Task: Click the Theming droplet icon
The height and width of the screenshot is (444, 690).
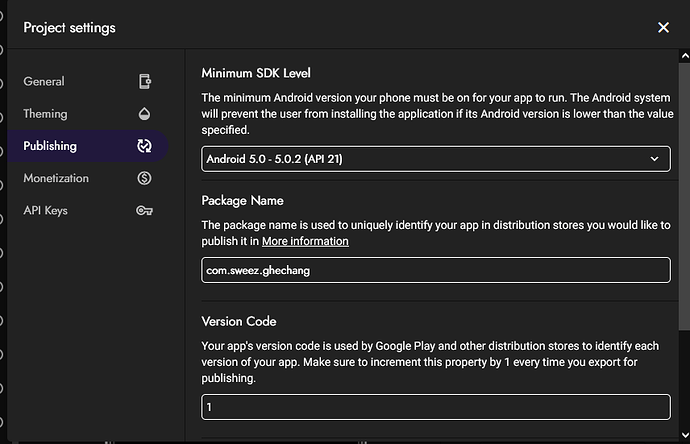Action: pos(144,114)
